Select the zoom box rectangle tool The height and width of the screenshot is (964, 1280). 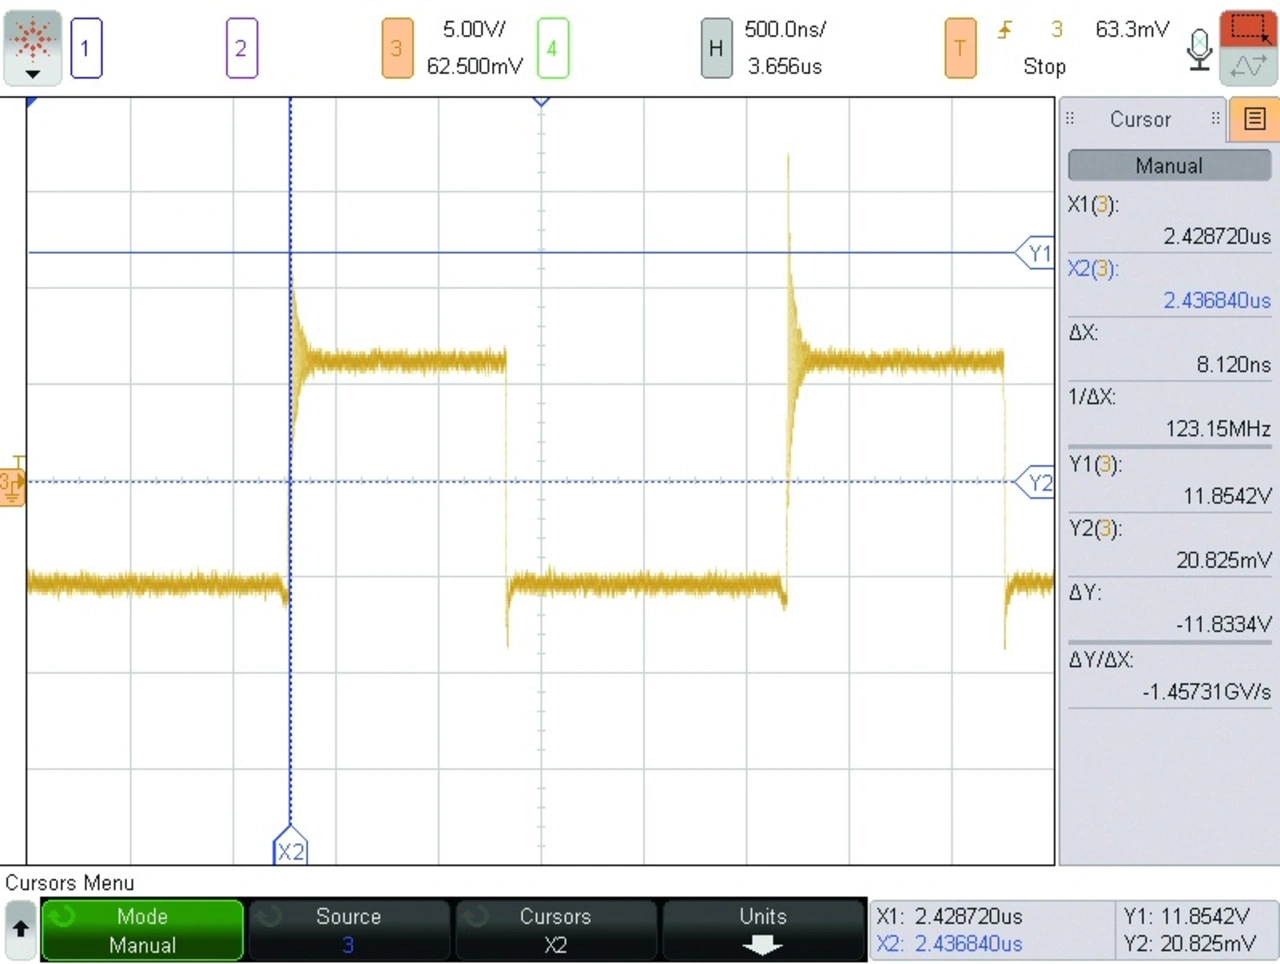1248,27
